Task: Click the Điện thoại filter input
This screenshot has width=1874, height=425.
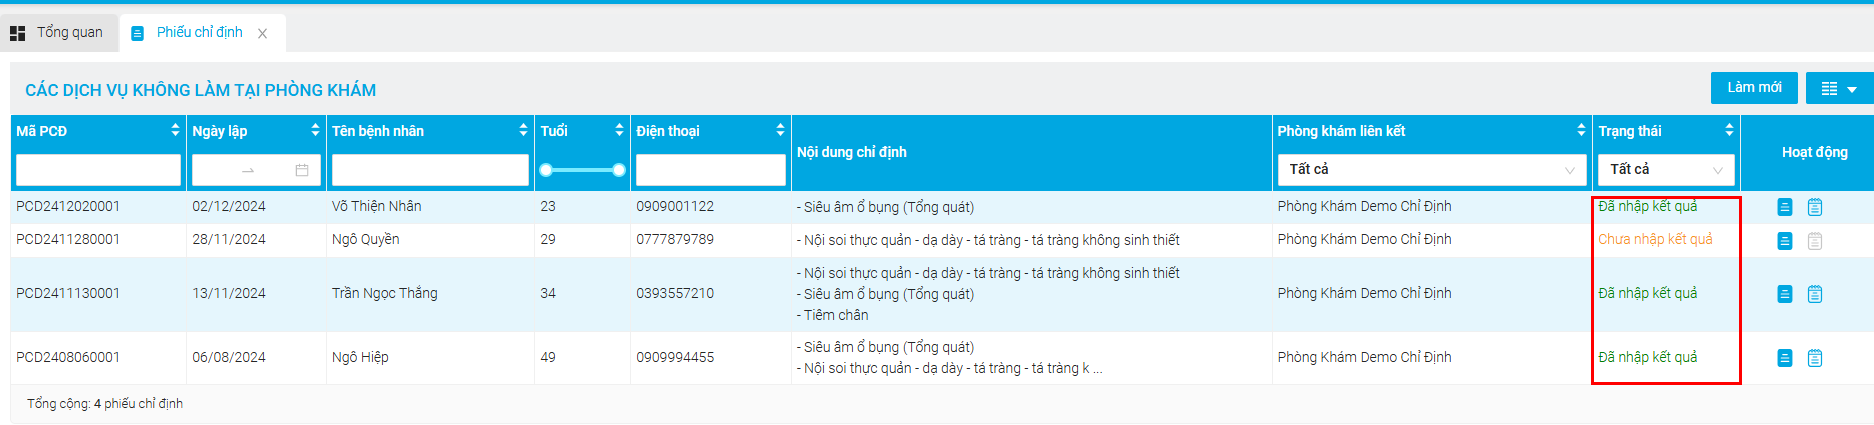Action: [x=711, y=170]
